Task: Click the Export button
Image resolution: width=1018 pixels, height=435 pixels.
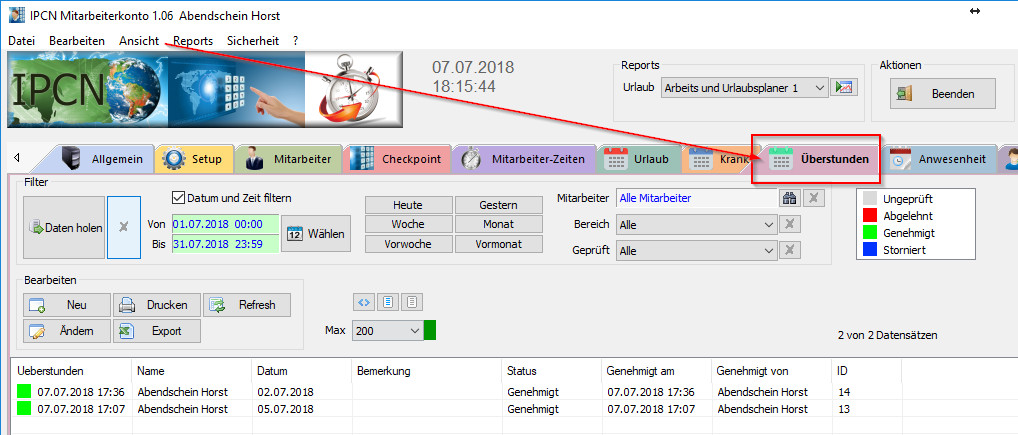Action: 156,331
